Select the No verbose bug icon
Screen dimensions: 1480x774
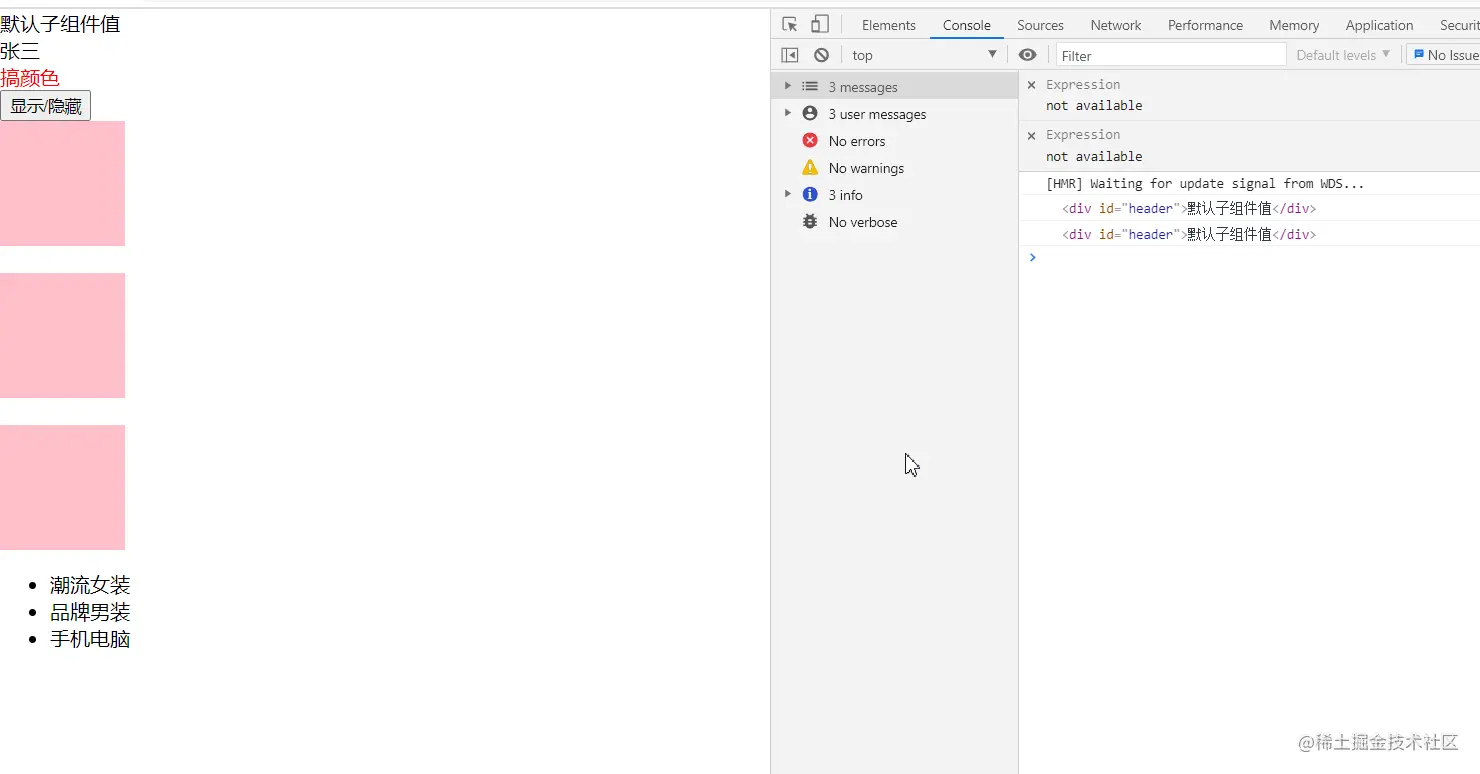click(810, 222)
